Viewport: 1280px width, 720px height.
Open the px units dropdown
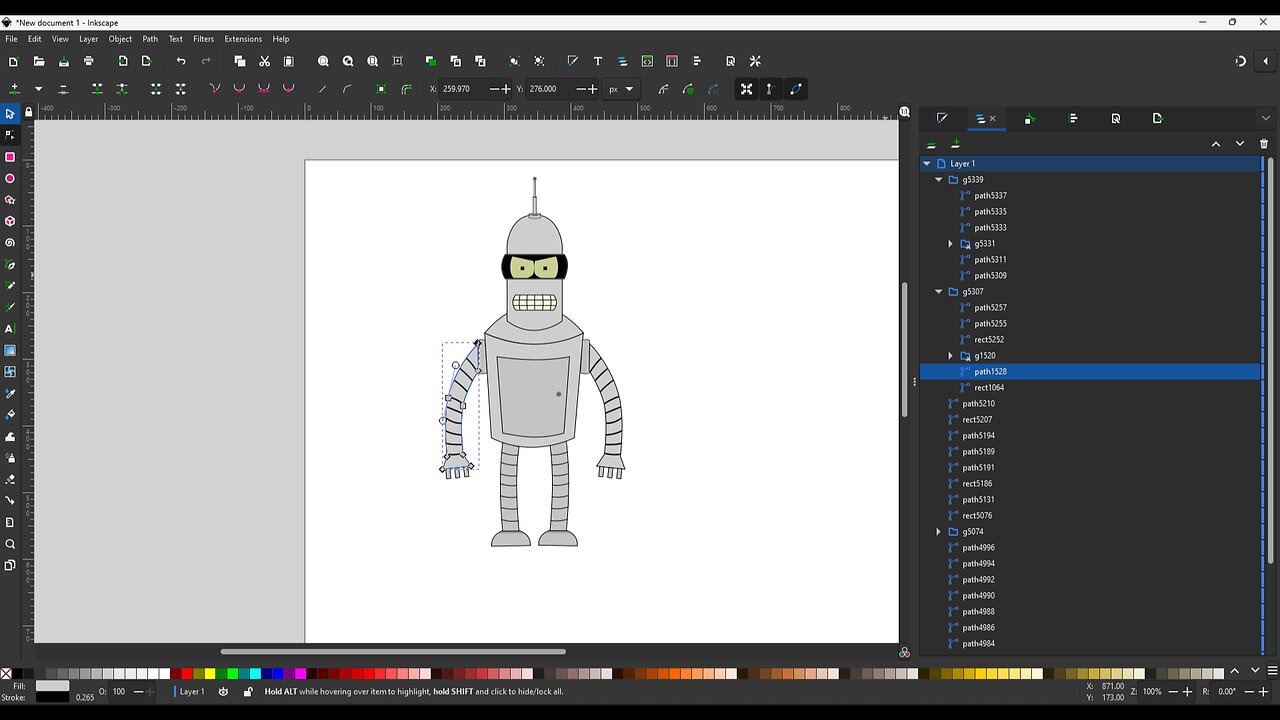pyautogui.click(x=621, y=89)
